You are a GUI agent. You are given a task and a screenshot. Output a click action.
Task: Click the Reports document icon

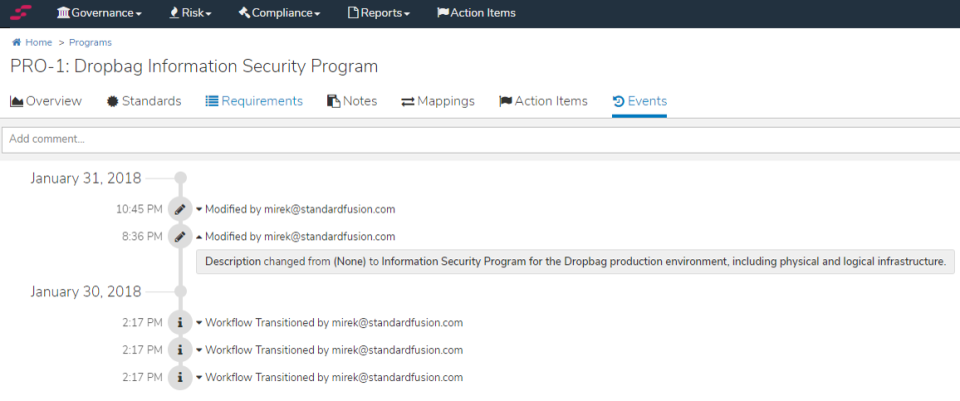coord(353,13)
